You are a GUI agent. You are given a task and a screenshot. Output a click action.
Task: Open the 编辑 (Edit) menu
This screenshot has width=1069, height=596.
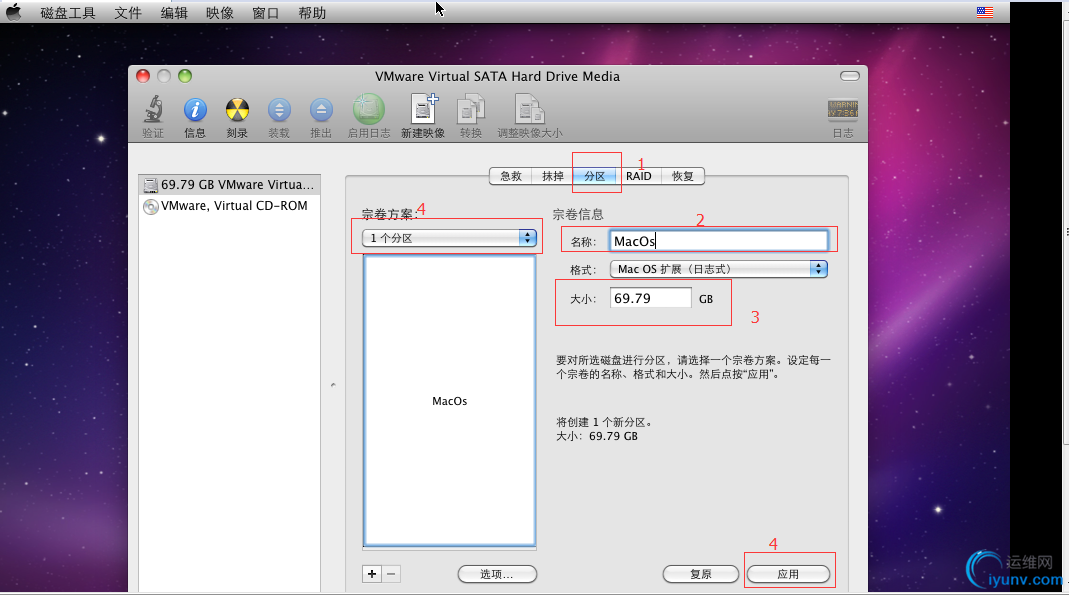click(174, 13)
